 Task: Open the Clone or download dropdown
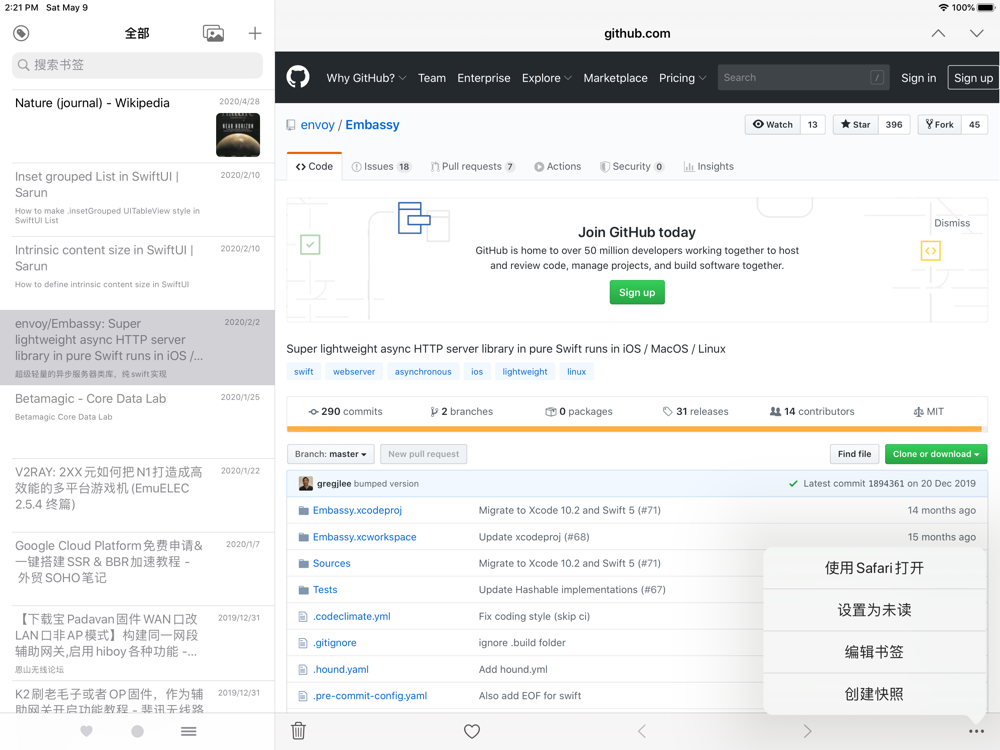point(936,454)
